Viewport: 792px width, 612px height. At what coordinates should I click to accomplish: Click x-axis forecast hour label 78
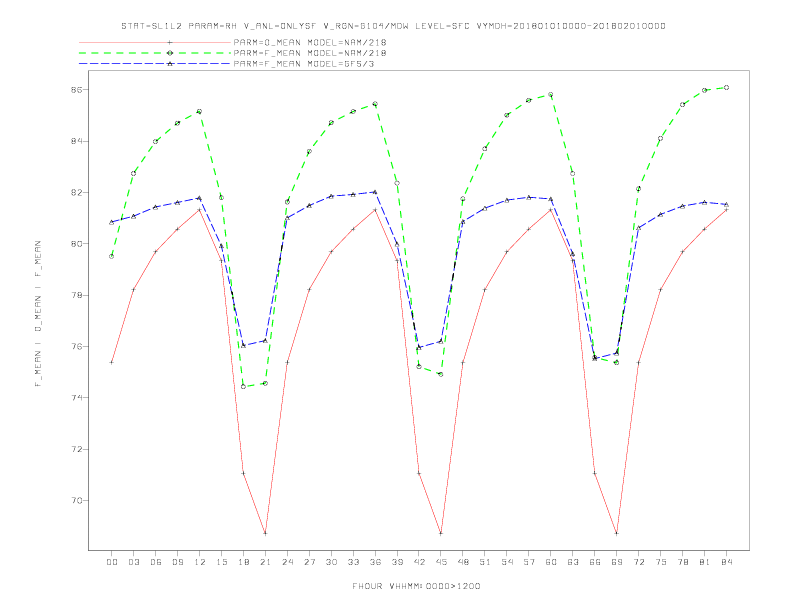click(x=682, y=562)
